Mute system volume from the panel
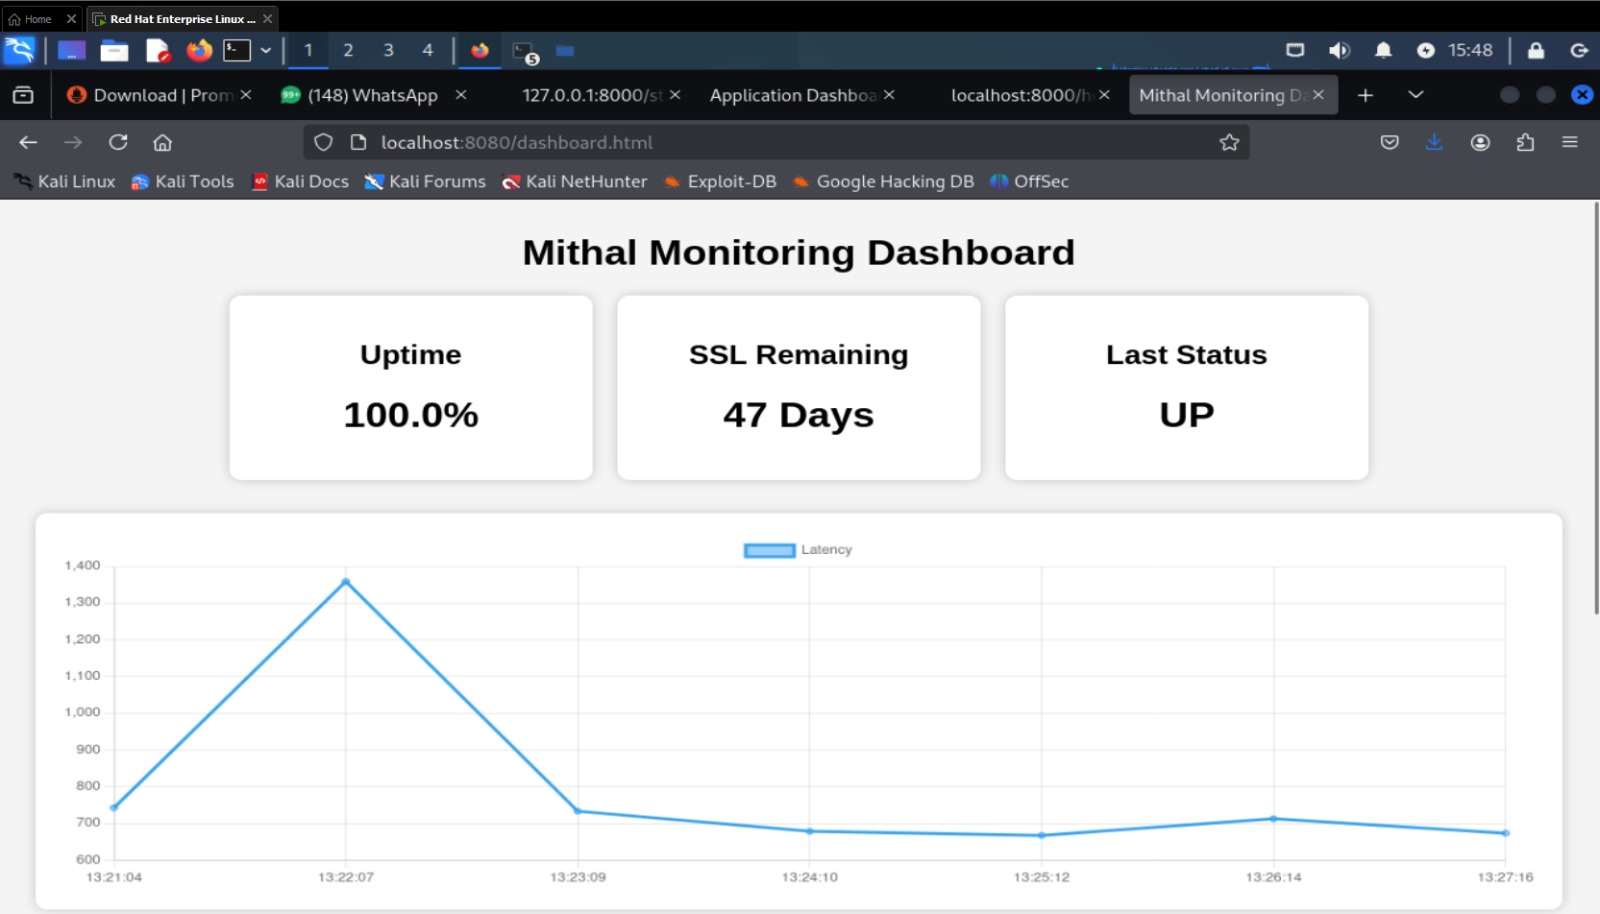 (x=1339, y=50)
